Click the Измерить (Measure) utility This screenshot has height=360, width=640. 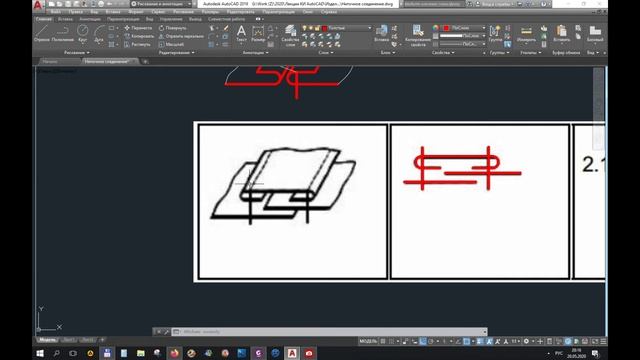[526, 33]
